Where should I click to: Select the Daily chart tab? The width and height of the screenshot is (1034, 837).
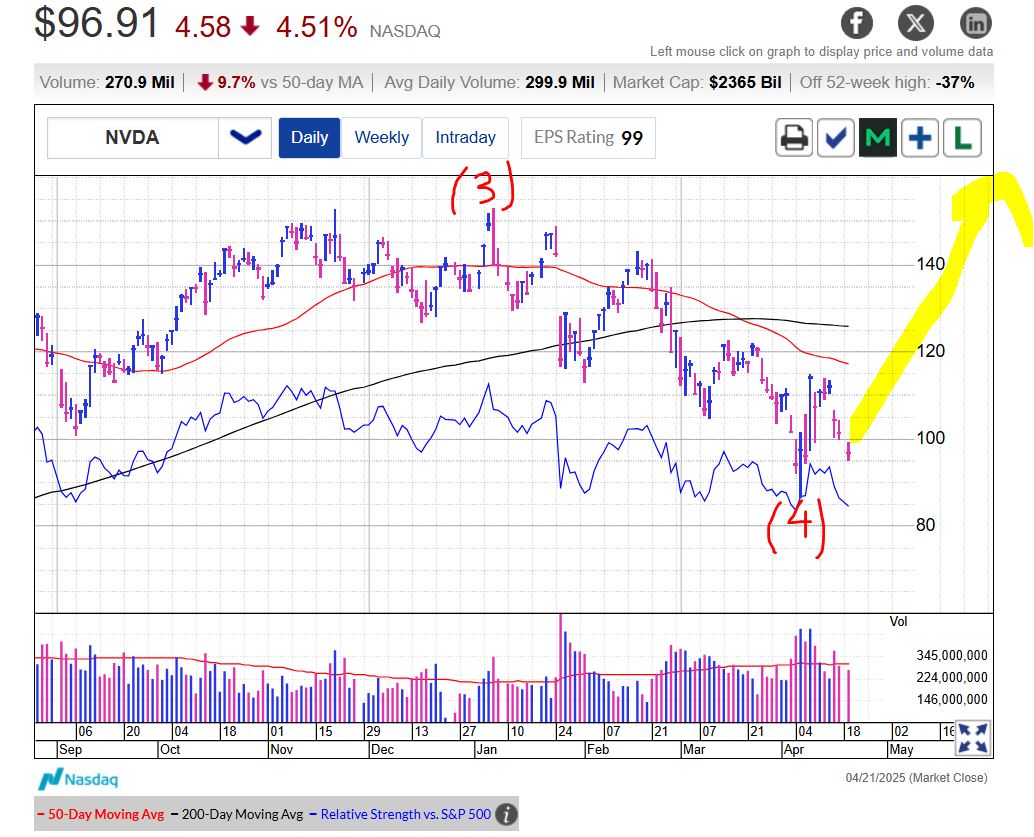[x=309, y=137]
